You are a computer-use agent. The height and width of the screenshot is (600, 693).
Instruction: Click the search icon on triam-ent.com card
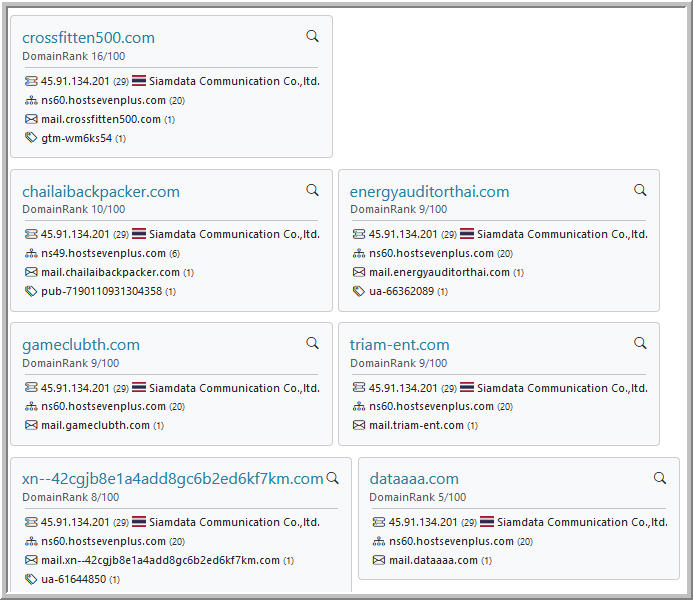tap(640, 343)
